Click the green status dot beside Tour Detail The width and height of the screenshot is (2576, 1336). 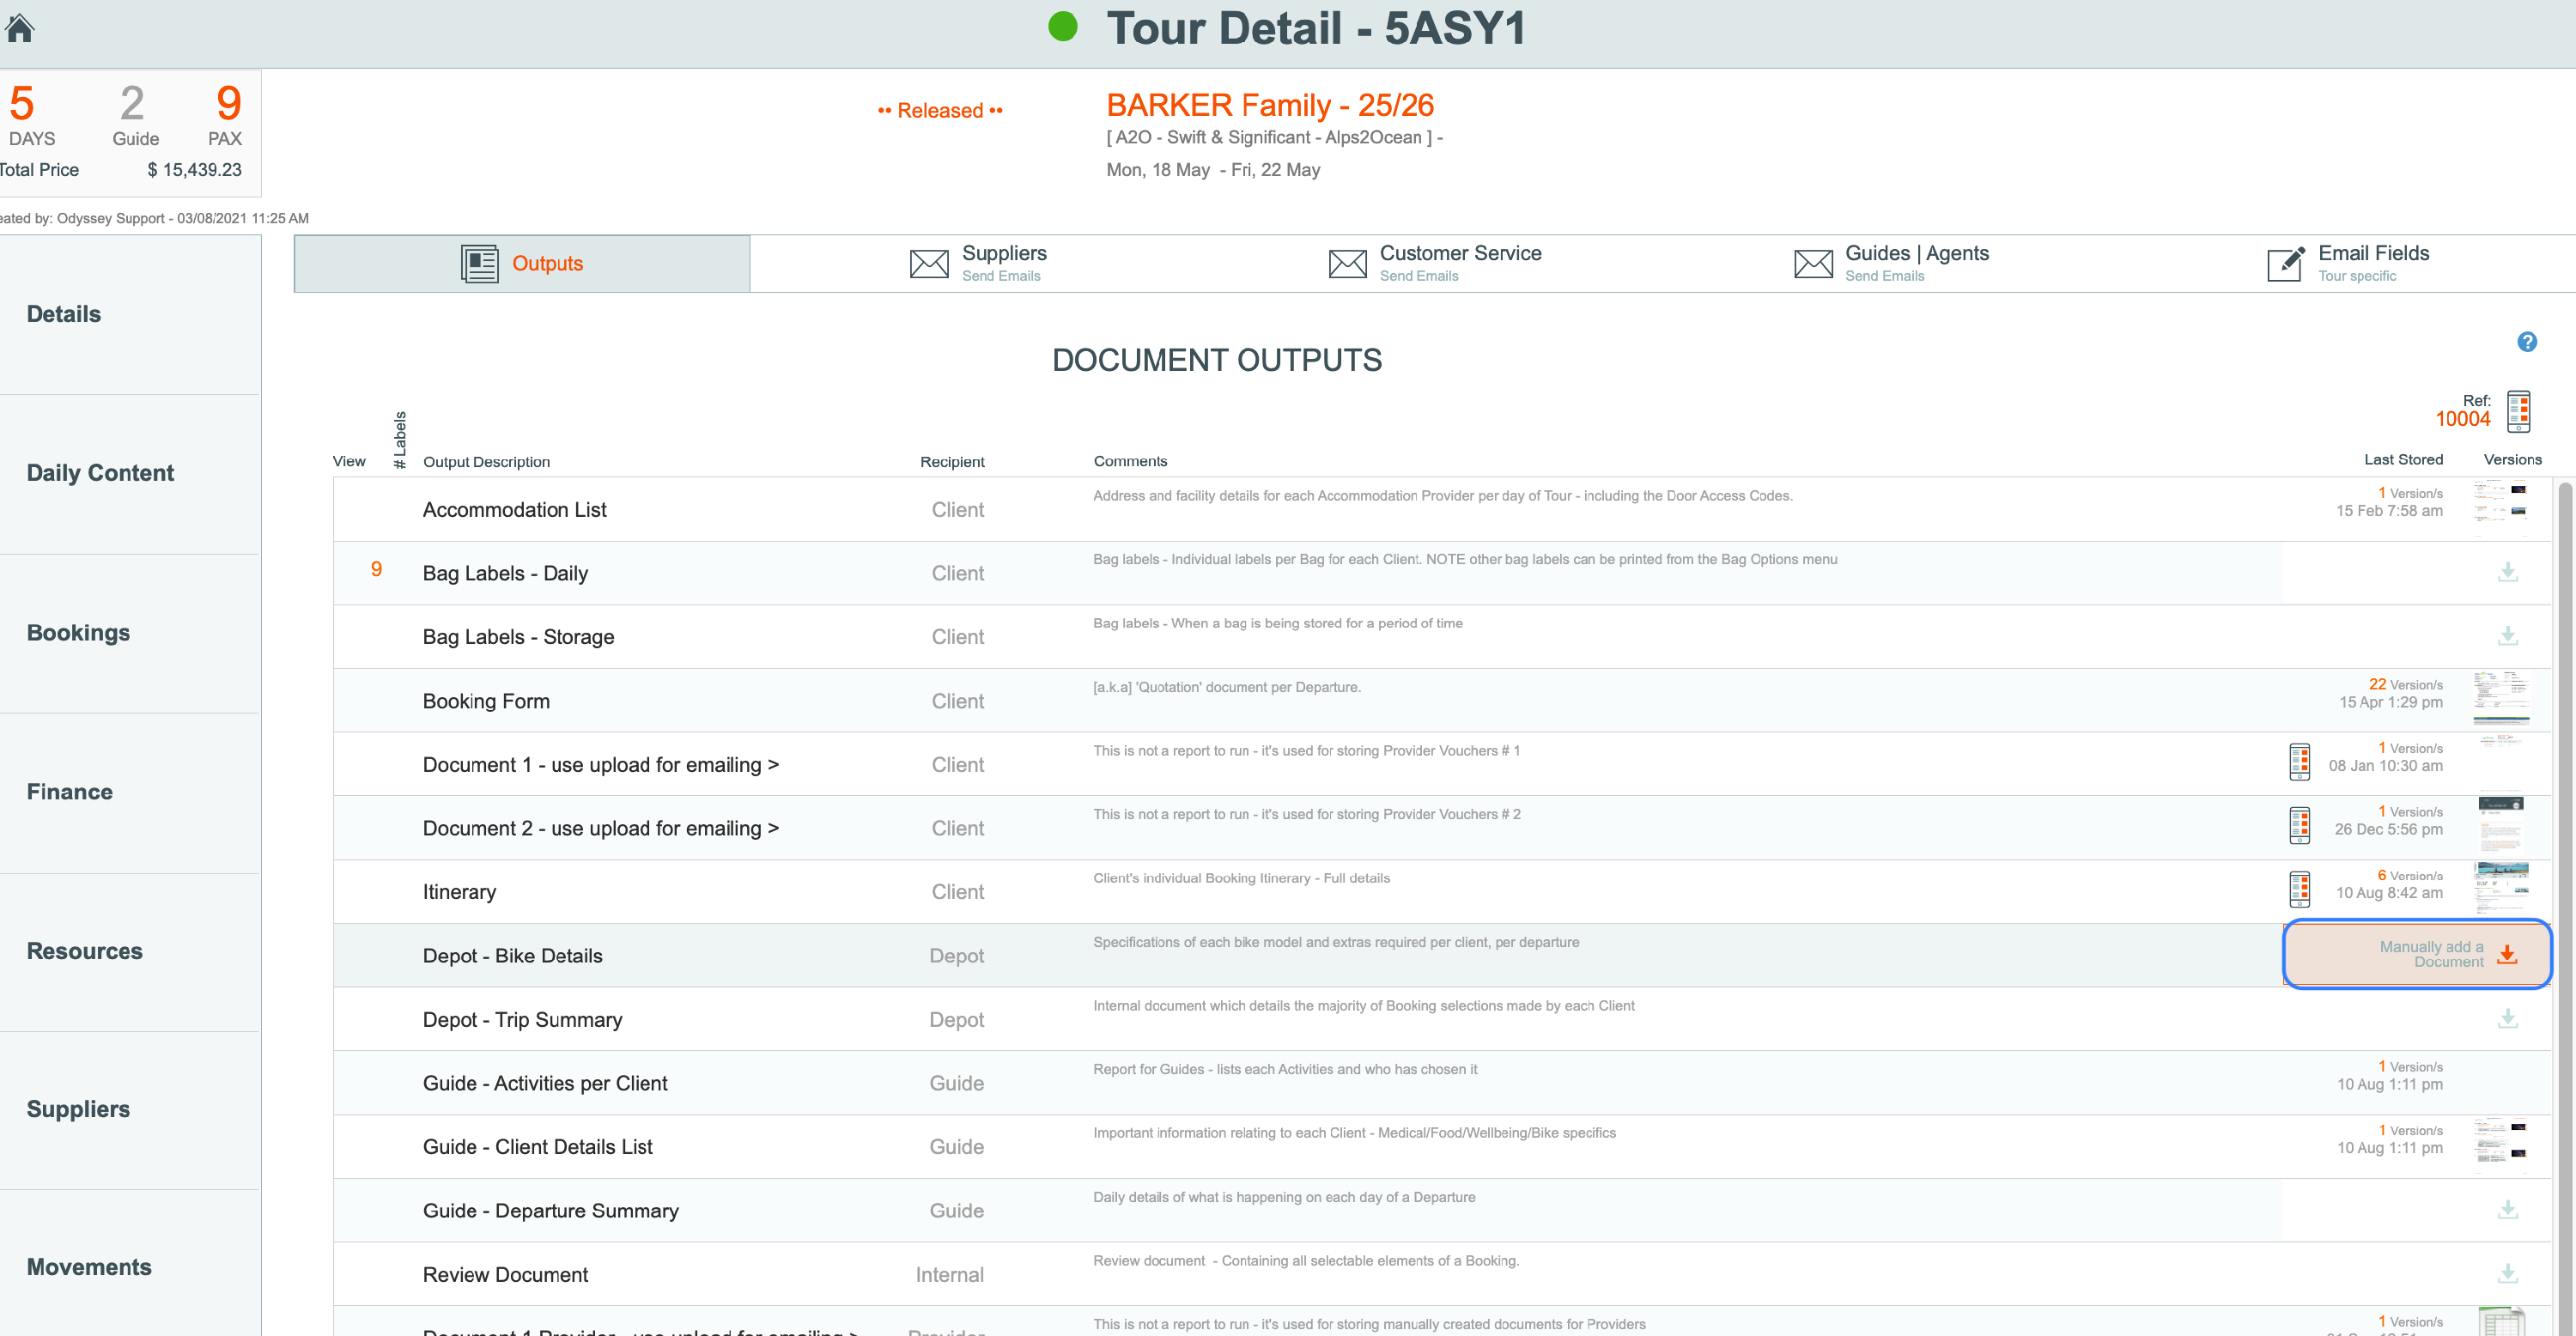(x=1063, y=27)
